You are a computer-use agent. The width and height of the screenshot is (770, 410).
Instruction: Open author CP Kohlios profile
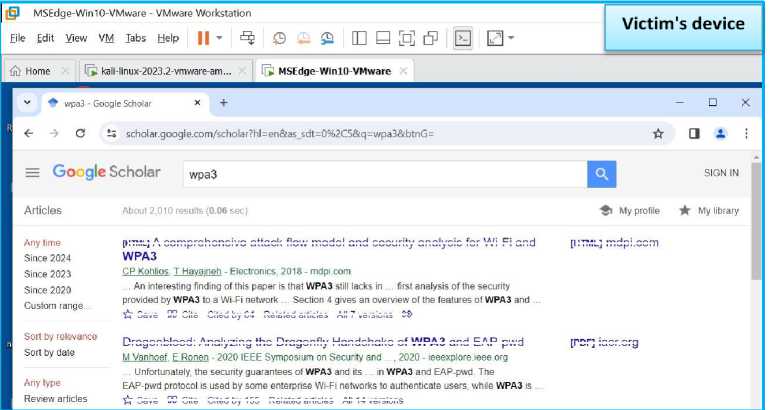coord(146,271)
